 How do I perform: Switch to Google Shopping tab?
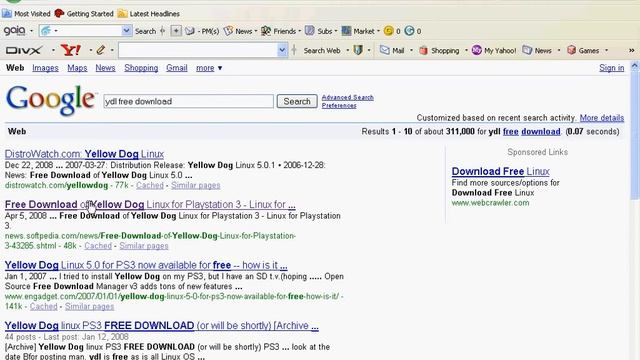click(141, 68)
